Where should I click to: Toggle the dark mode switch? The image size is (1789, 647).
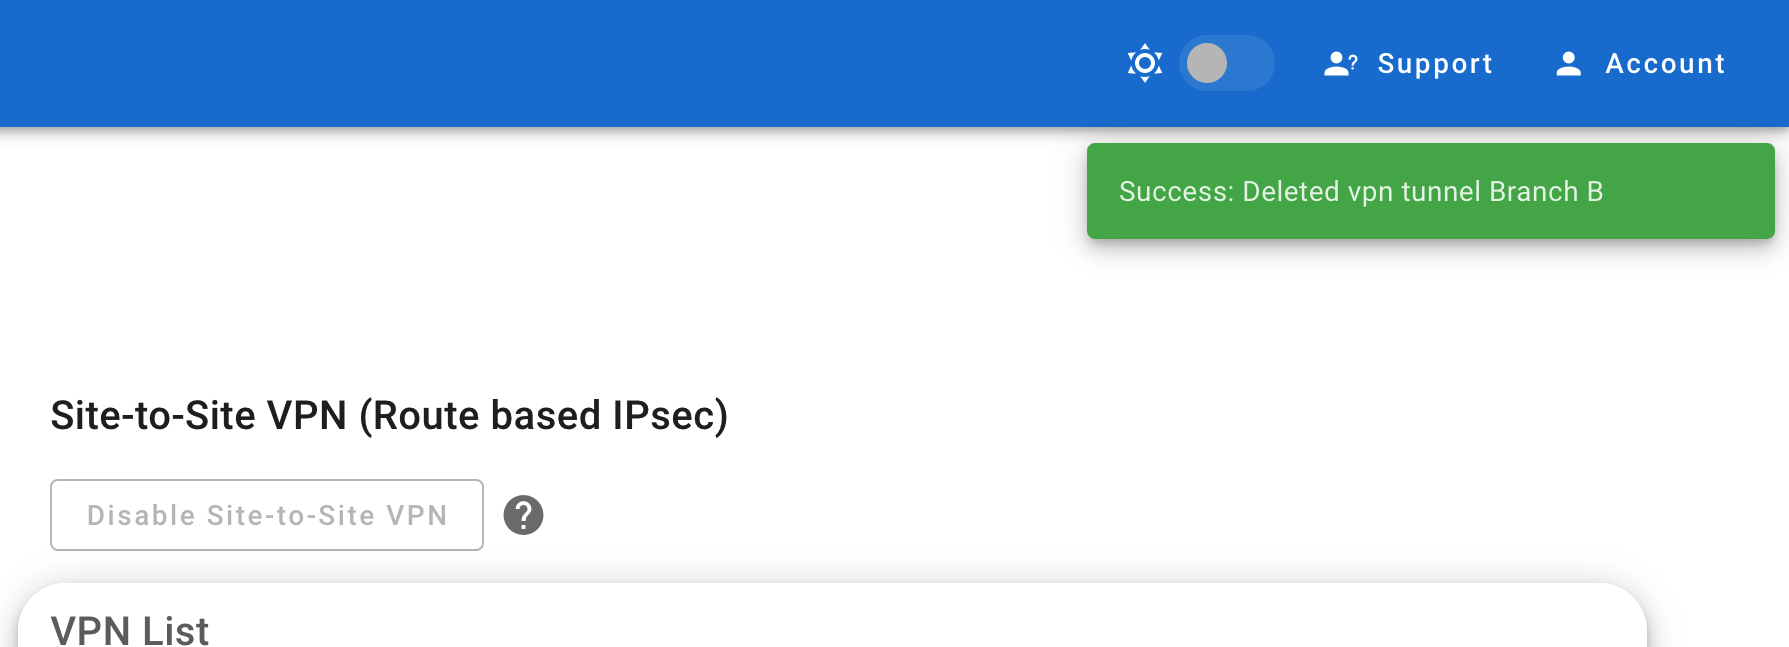[x=1226, y=63]
